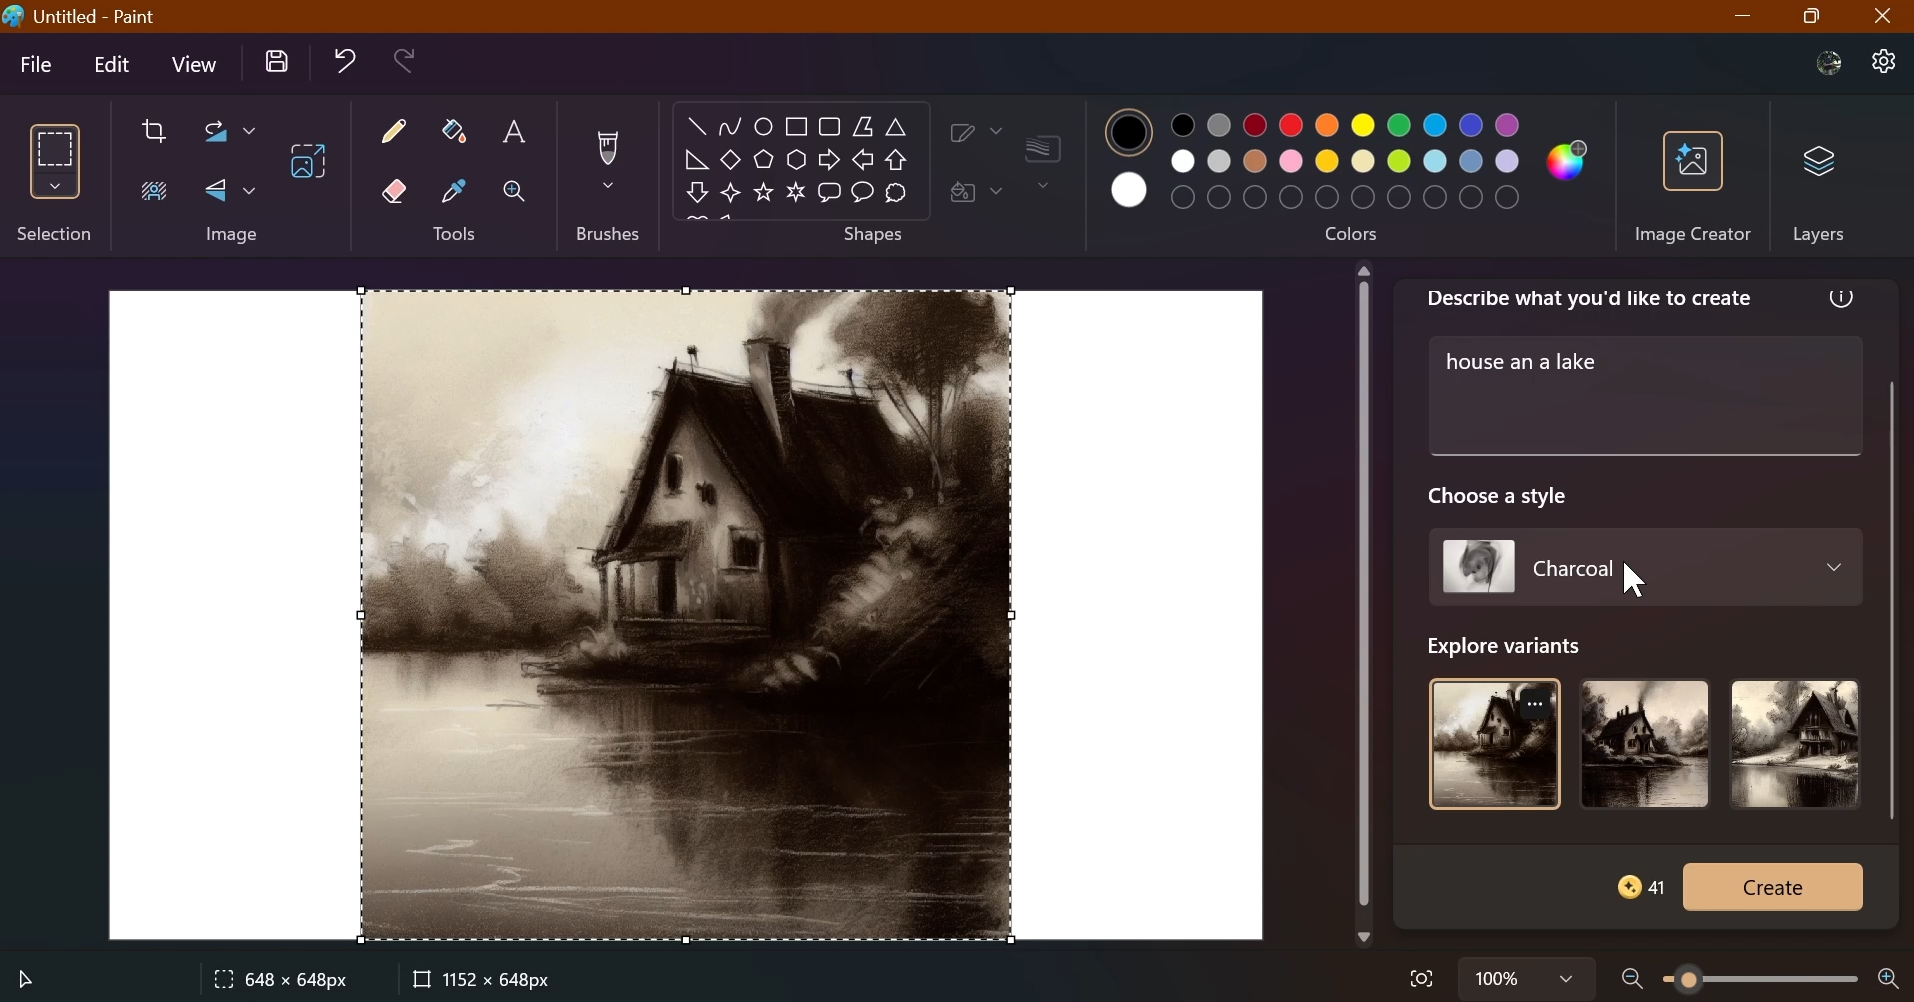Choose the Eraser tool
1914x1002 pixels.
395,192
